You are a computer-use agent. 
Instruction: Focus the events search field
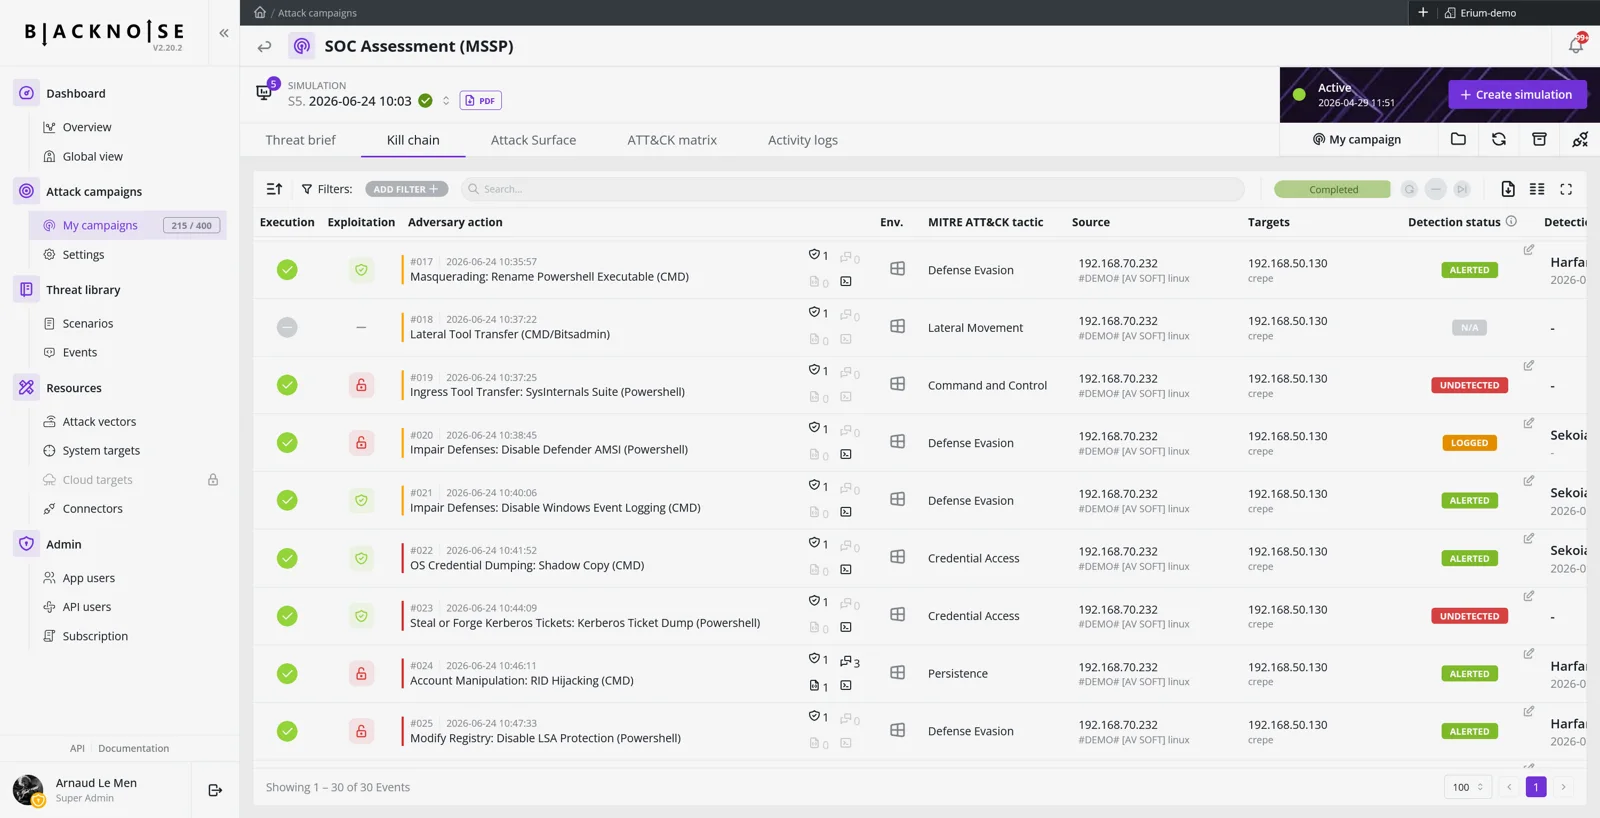(x=853, y=189)
